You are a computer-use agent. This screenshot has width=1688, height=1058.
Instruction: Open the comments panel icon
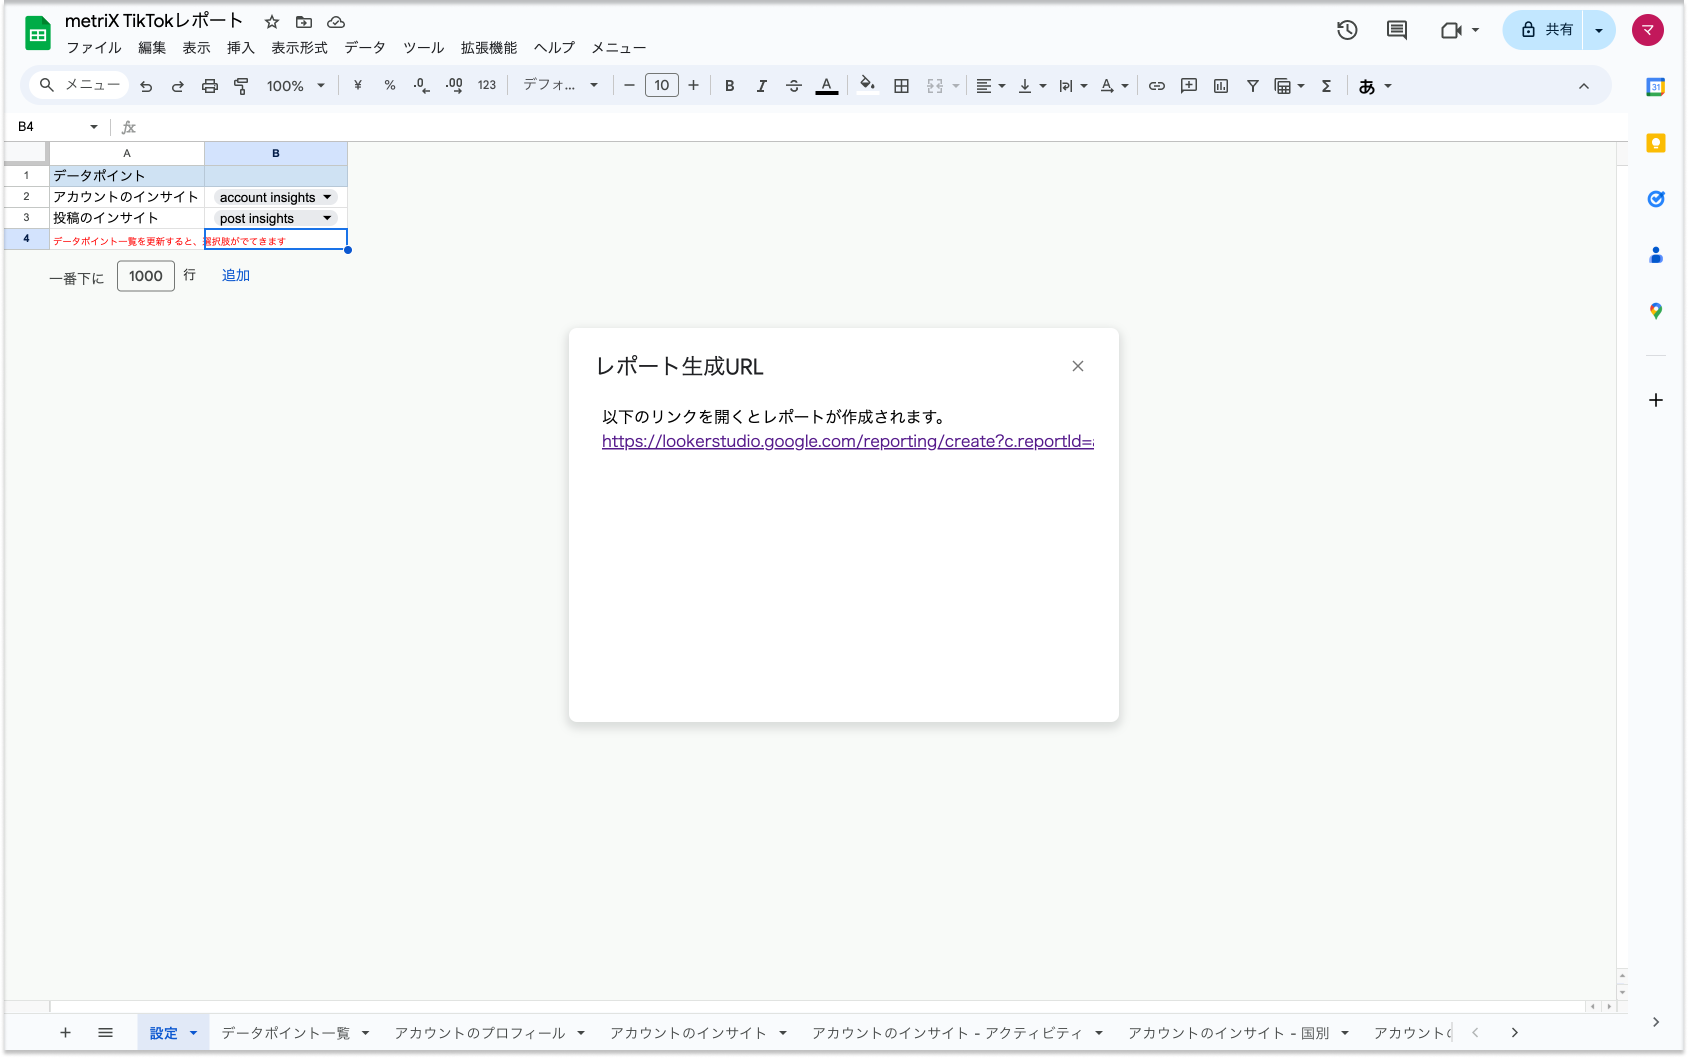1397,30
